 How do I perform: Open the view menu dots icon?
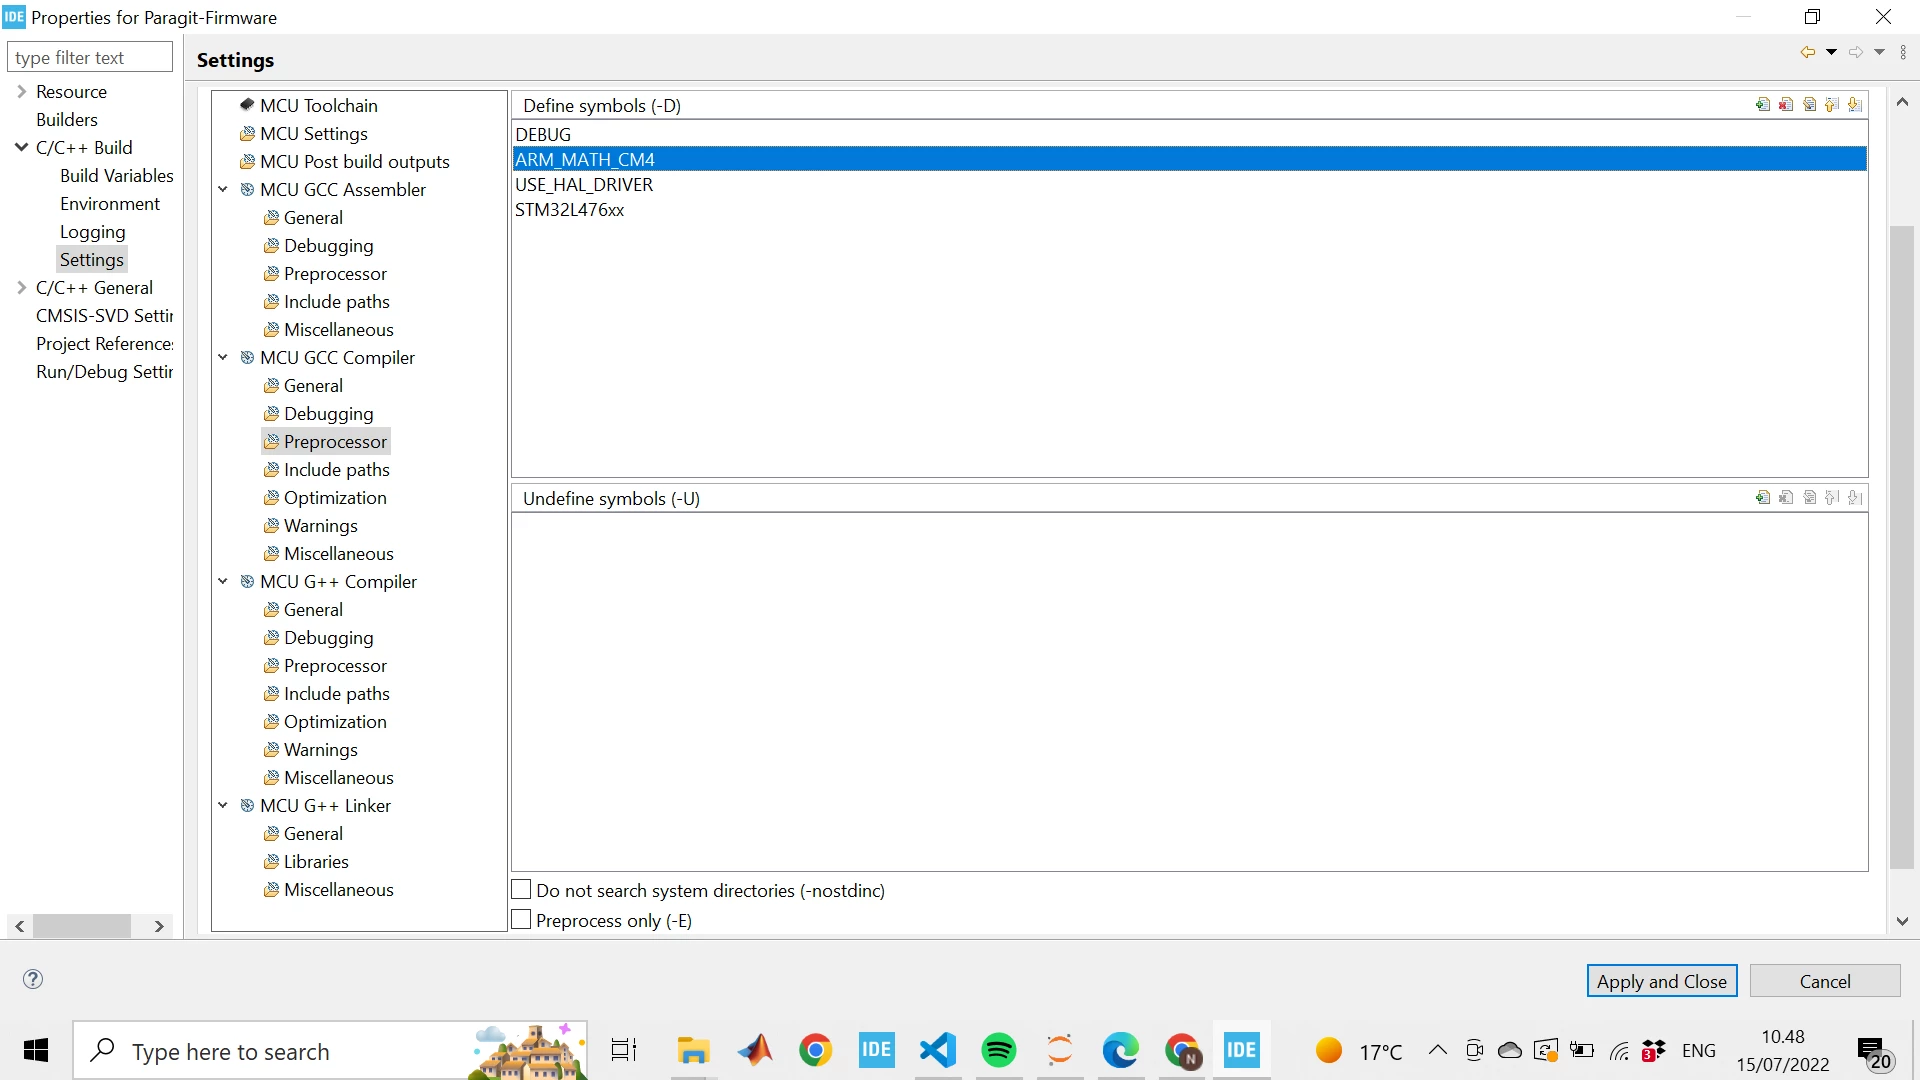pos(1903,52)
